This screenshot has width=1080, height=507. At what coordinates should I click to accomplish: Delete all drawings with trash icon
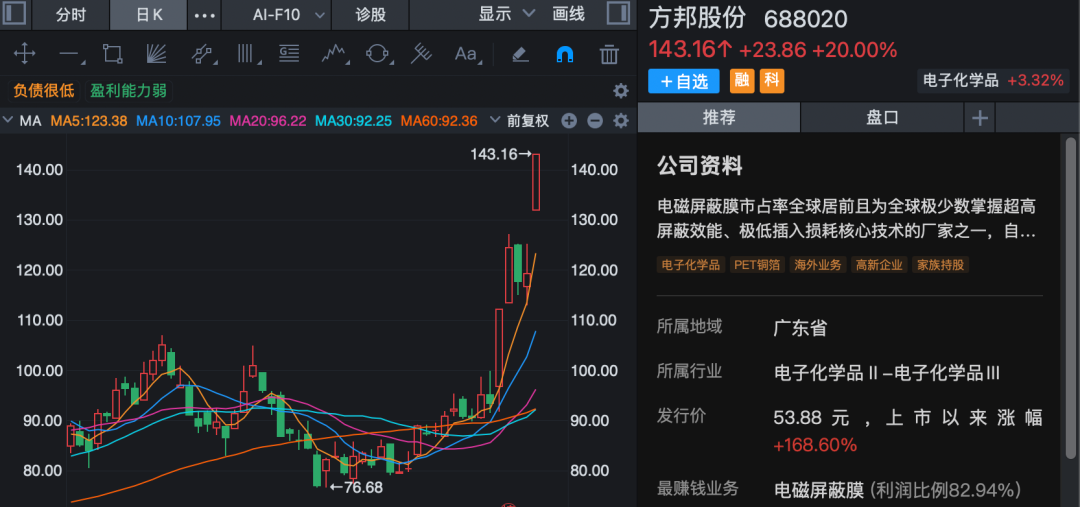click(x=609, y=54)
